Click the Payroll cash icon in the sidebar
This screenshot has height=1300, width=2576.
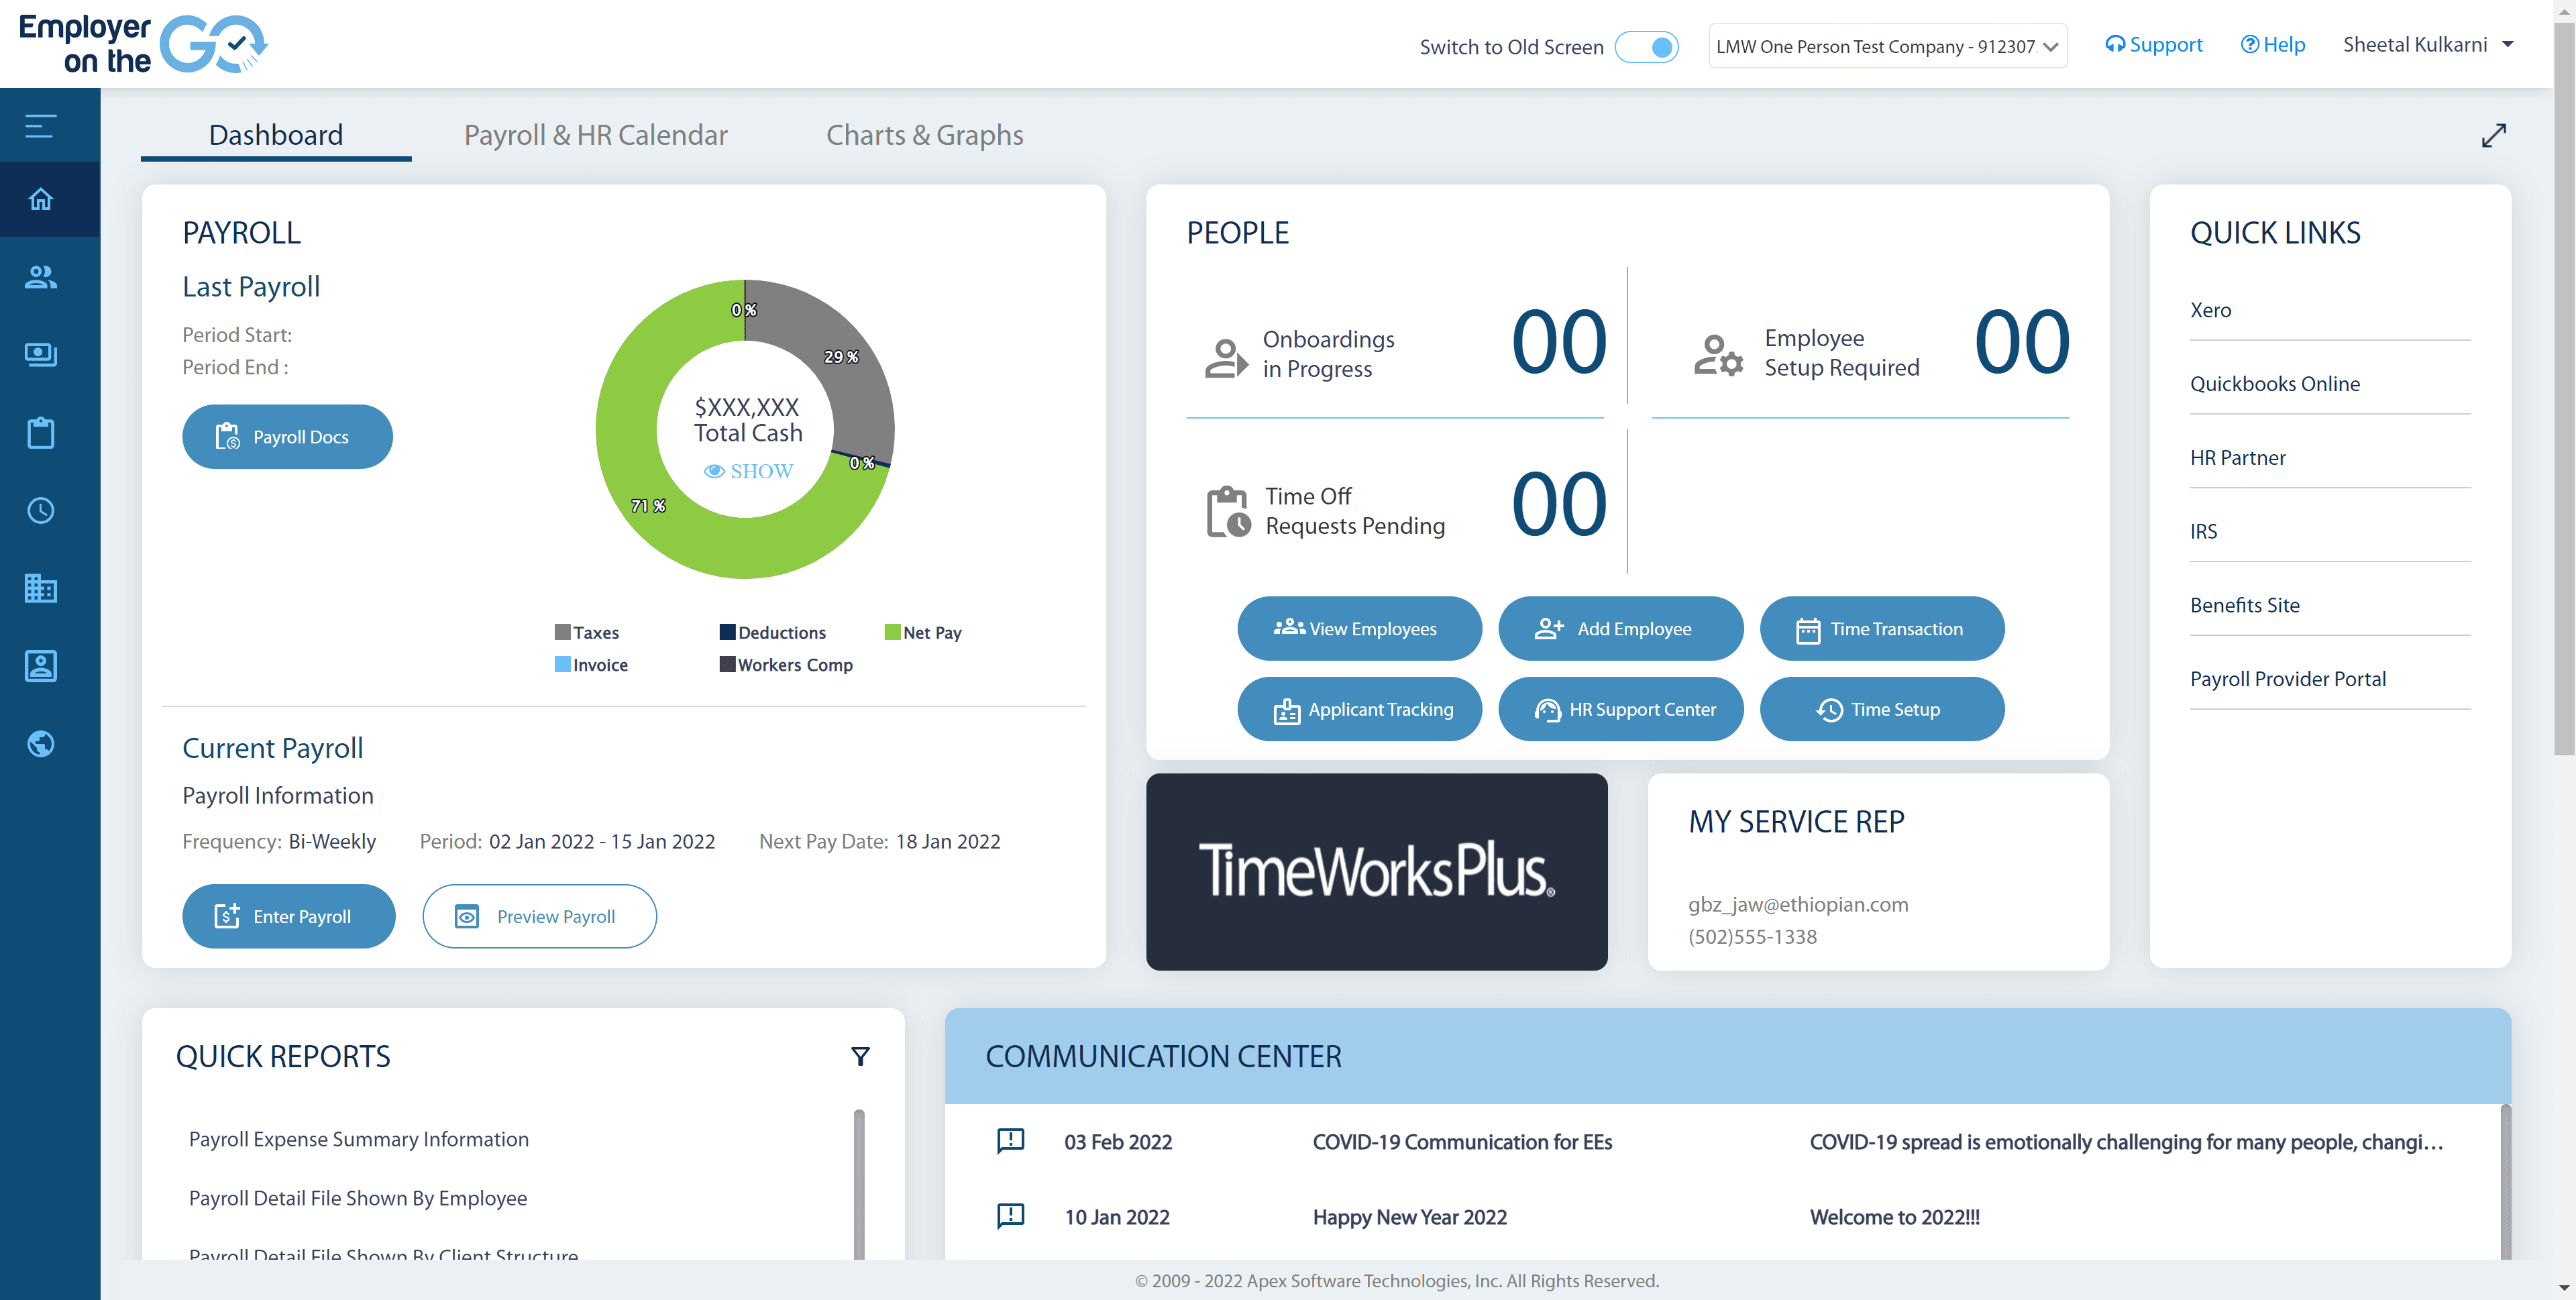(40, 355)
